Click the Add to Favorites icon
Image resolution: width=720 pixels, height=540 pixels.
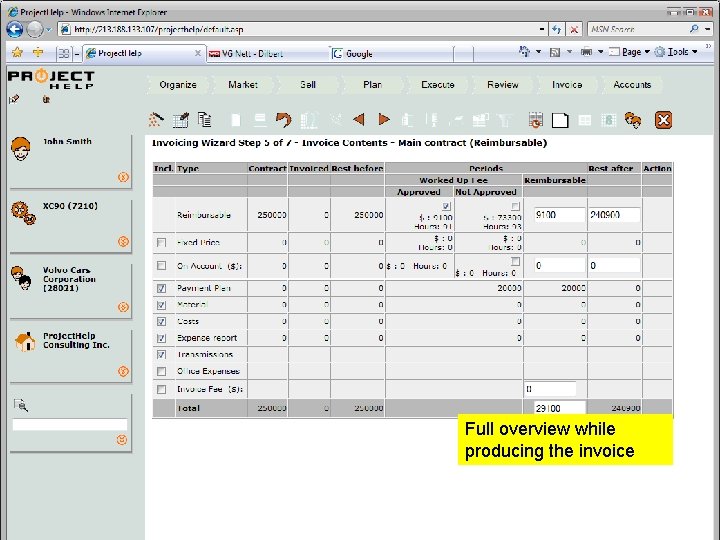pos(38,52)
